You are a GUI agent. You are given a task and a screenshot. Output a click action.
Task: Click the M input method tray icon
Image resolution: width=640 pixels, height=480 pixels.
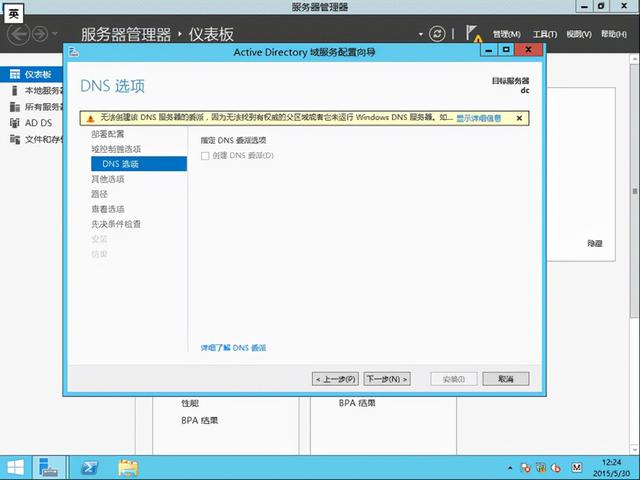tap(576, 468)
